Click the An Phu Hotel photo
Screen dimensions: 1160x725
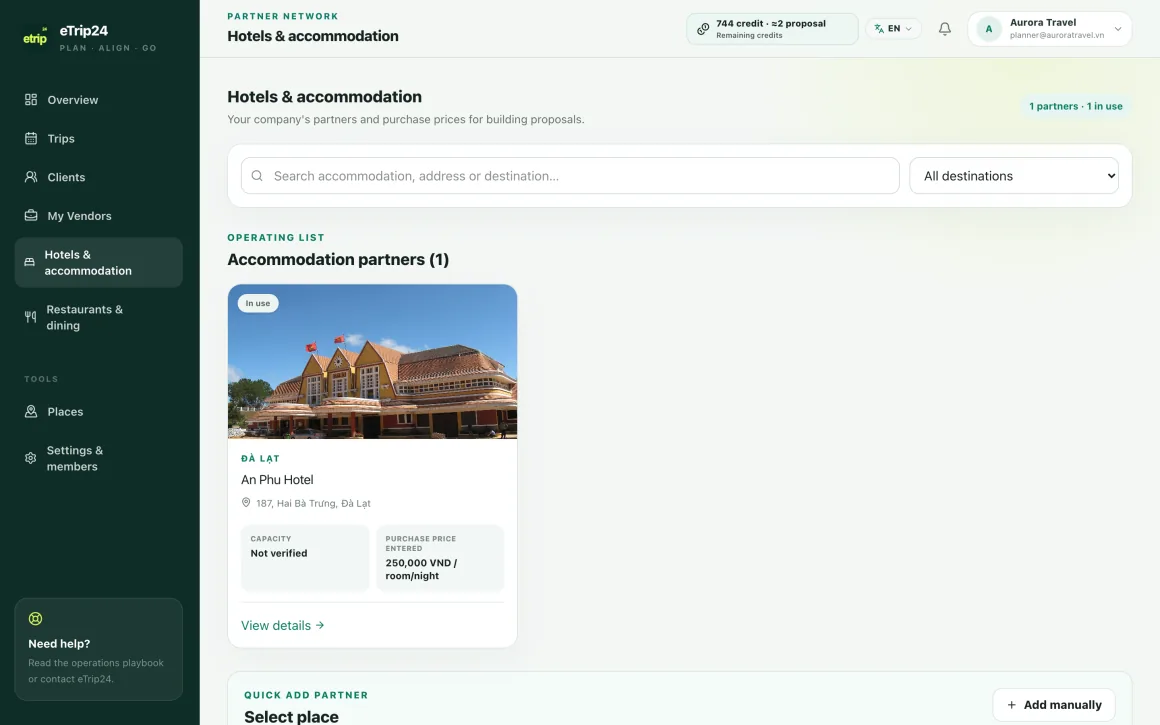coord(372,361)
